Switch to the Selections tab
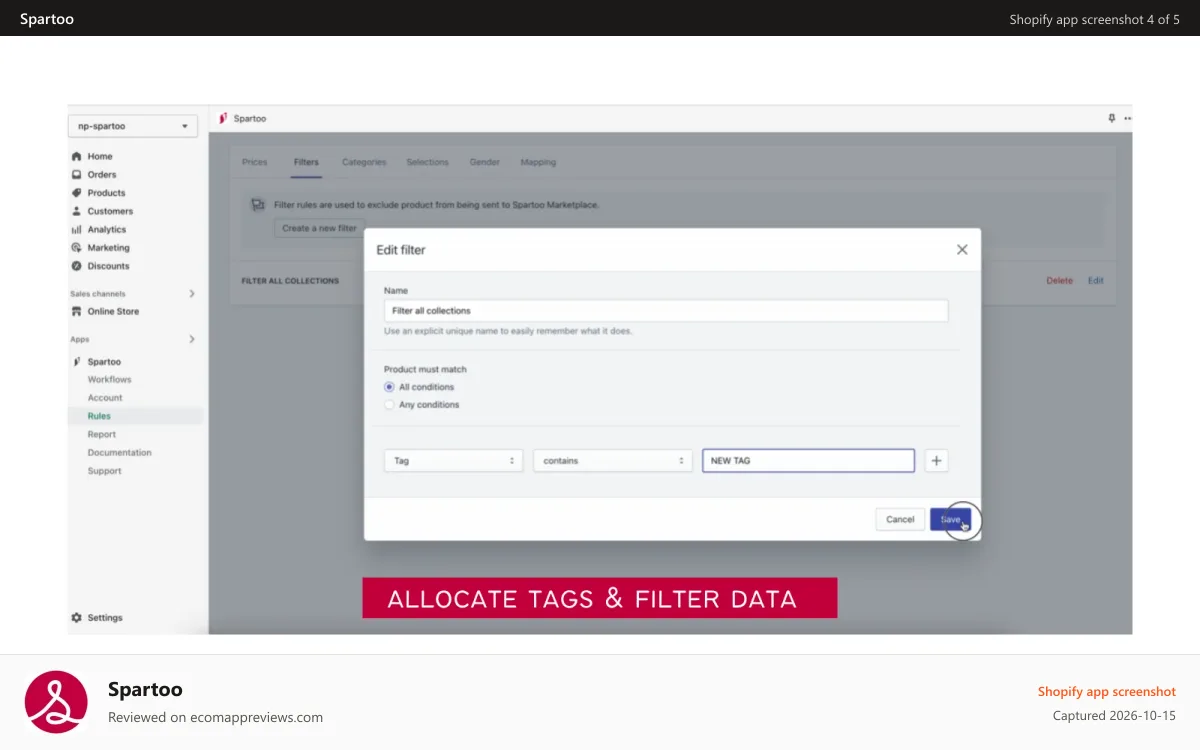This screenshot has height=750, width=1200. tap(427, 162)
